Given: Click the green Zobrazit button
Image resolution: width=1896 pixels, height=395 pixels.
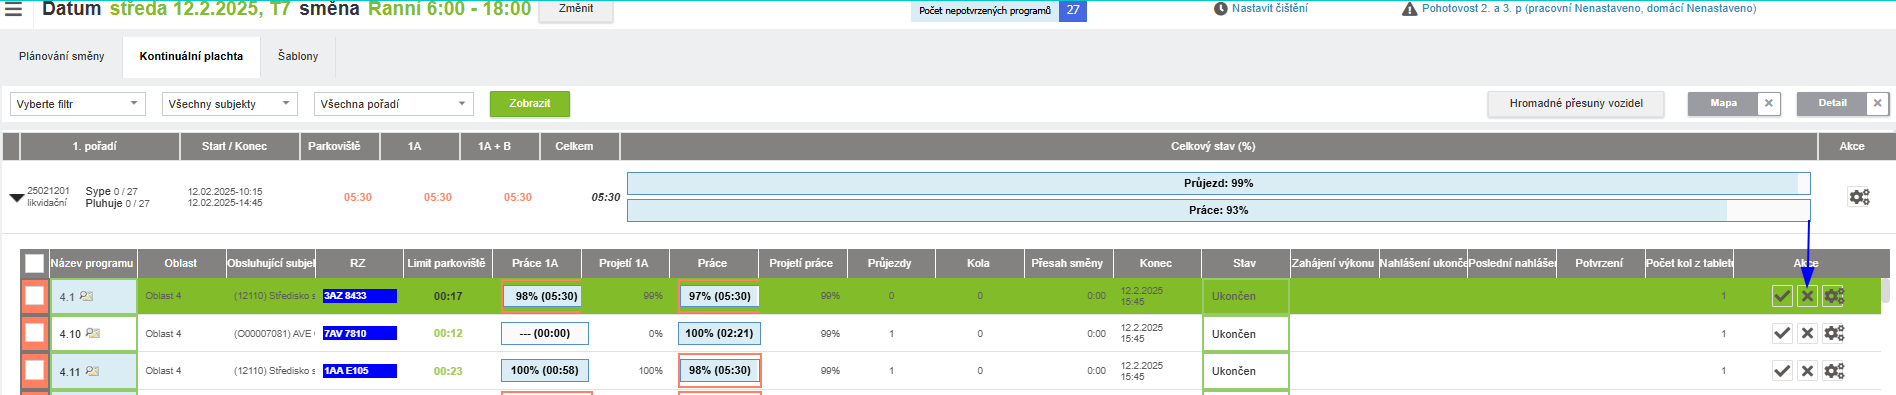Looking at the screenshot, I should point(530,104).
